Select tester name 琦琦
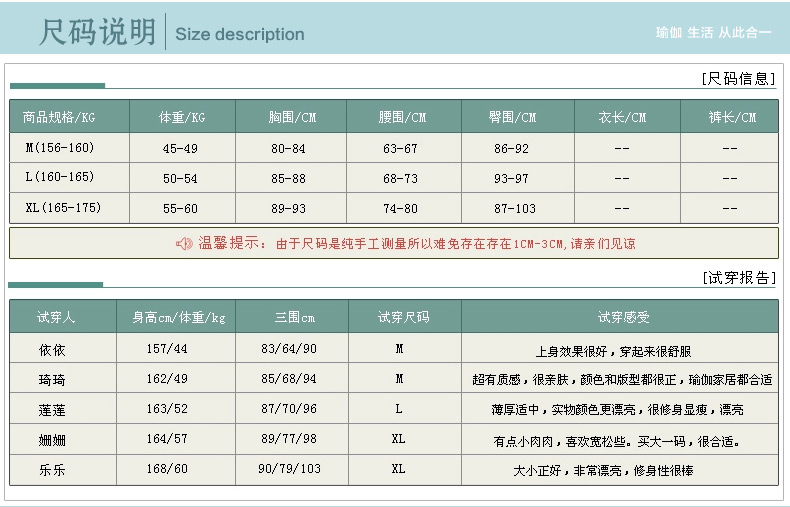Screen dimensions: 790x507 pos(52,380)
